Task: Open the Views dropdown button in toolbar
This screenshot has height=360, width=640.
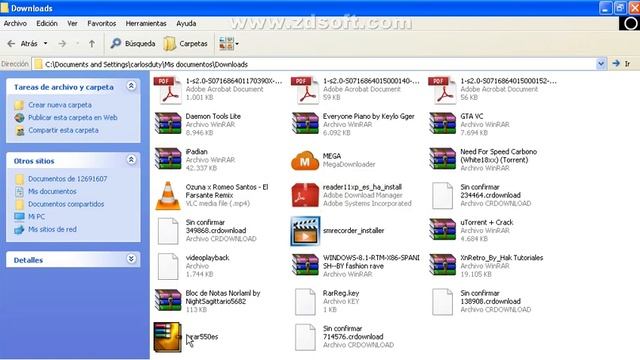Action: pos(229,43)
